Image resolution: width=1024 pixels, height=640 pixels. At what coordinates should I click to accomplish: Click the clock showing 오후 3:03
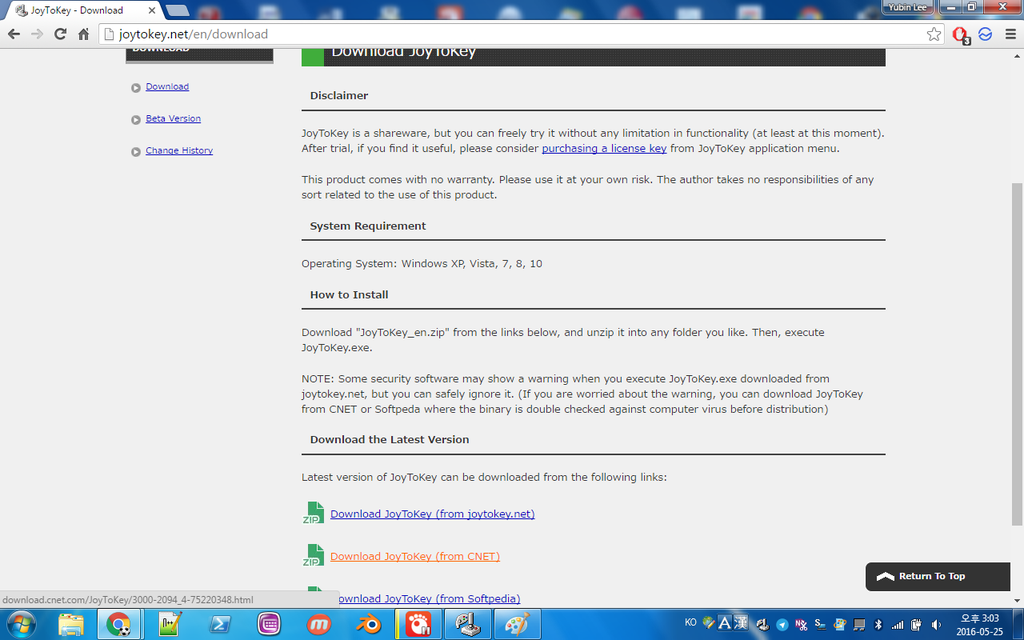tap(979, 624)
